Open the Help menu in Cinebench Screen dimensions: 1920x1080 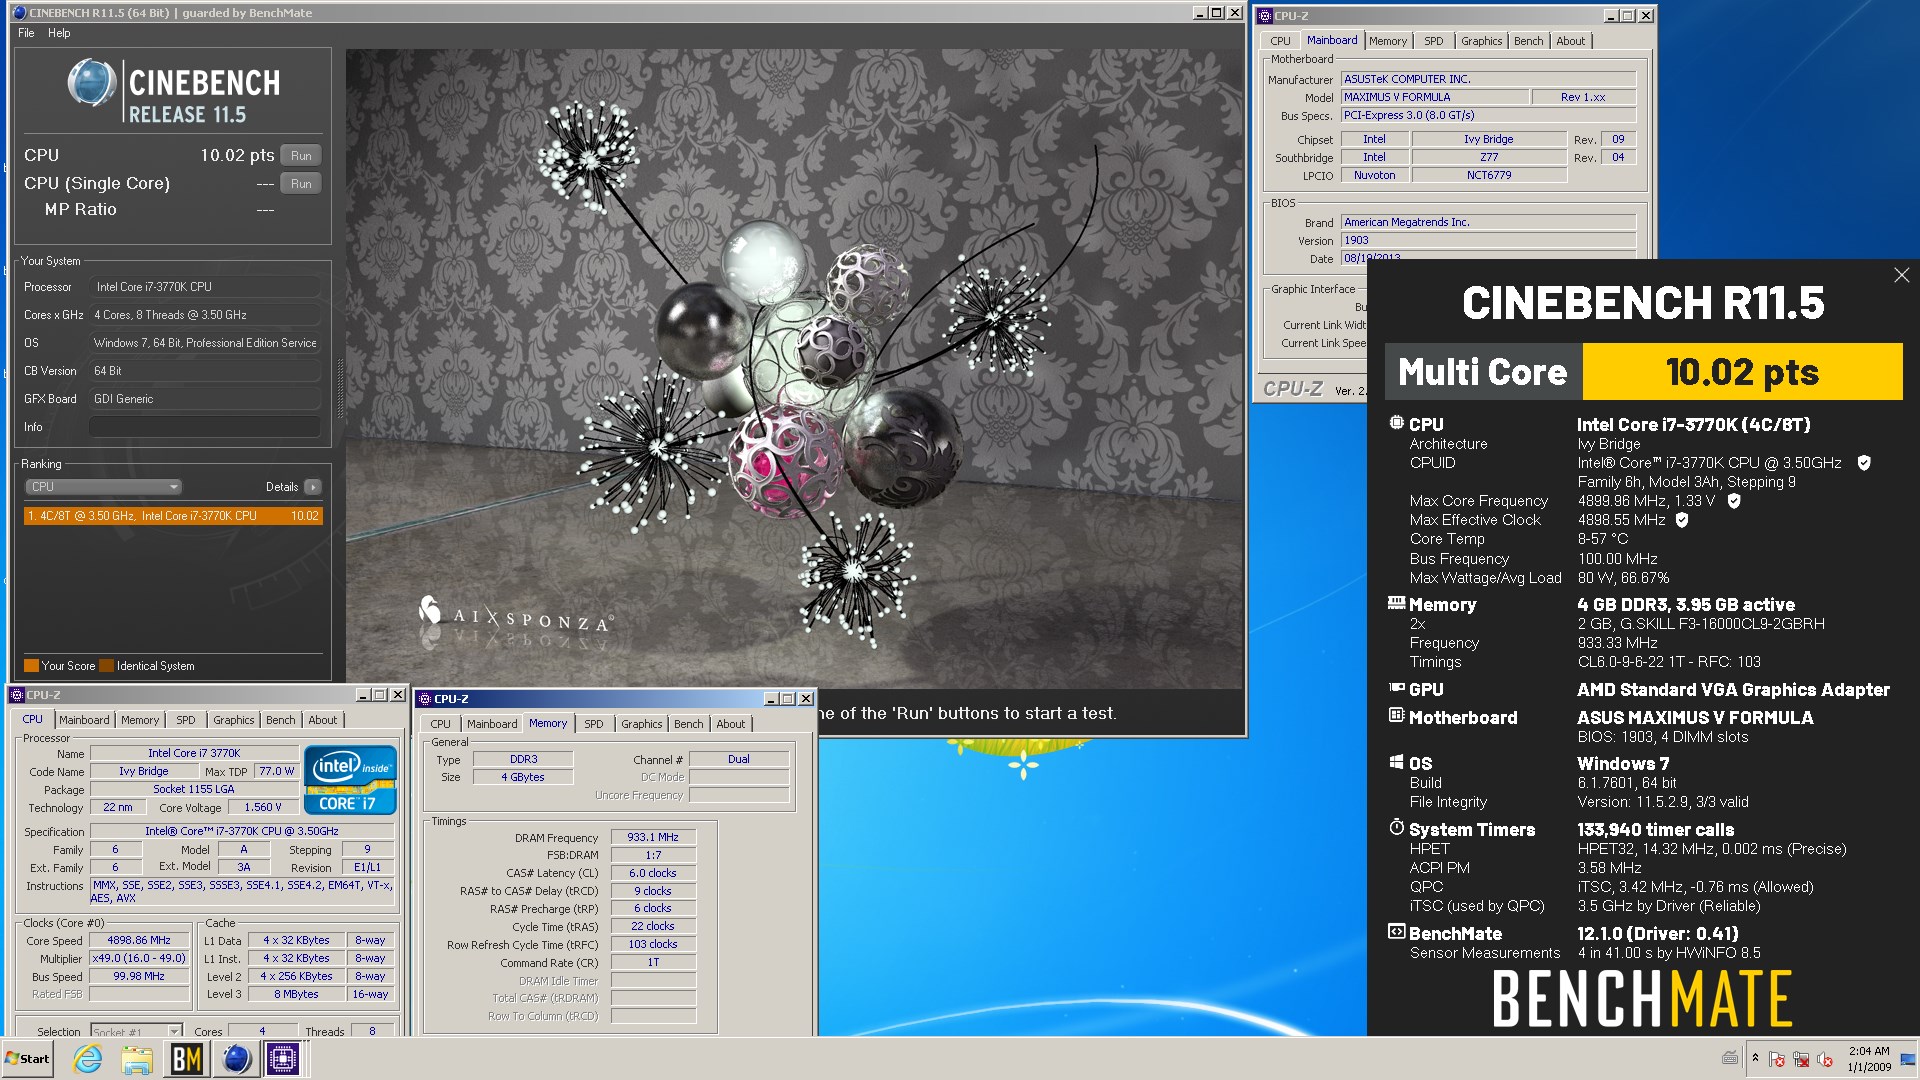tap(59, 33)
